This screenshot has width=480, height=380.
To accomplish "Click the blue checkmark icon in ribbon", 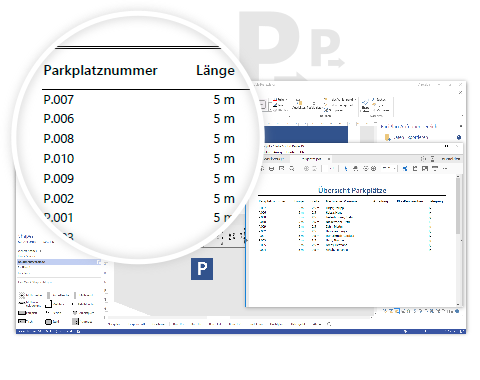I will click(365, 103).
